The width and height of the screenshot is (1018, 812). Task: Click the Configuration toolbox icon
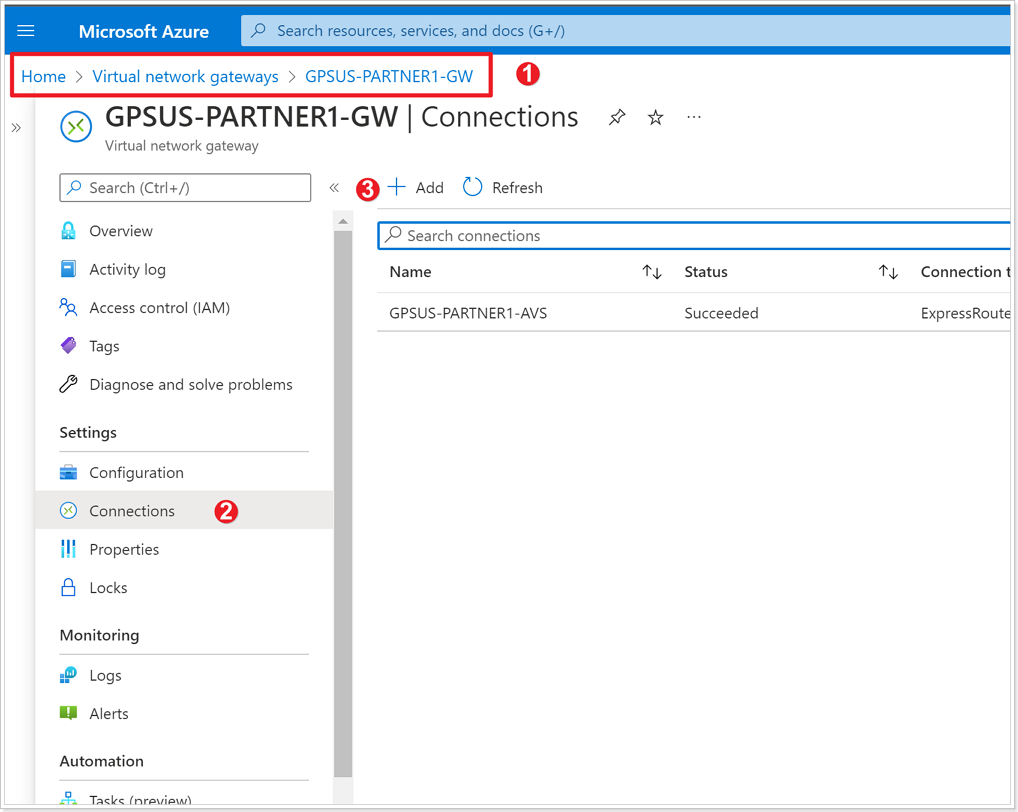68,472
